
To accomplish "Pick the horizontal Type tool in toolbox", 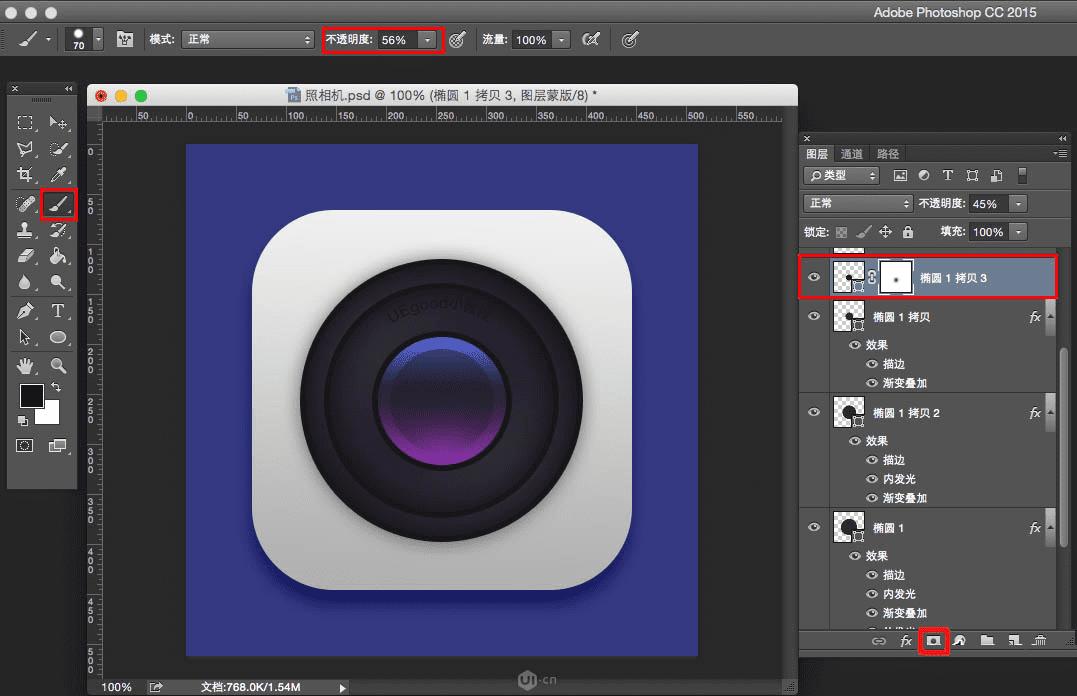I will [58, 311].
